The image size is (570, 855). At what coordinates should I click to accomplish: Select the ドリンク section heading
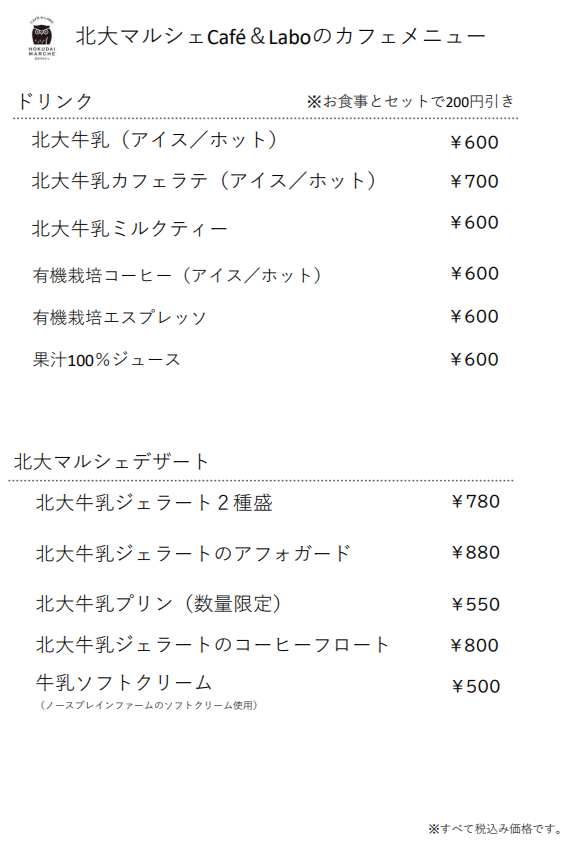(54, 101)
